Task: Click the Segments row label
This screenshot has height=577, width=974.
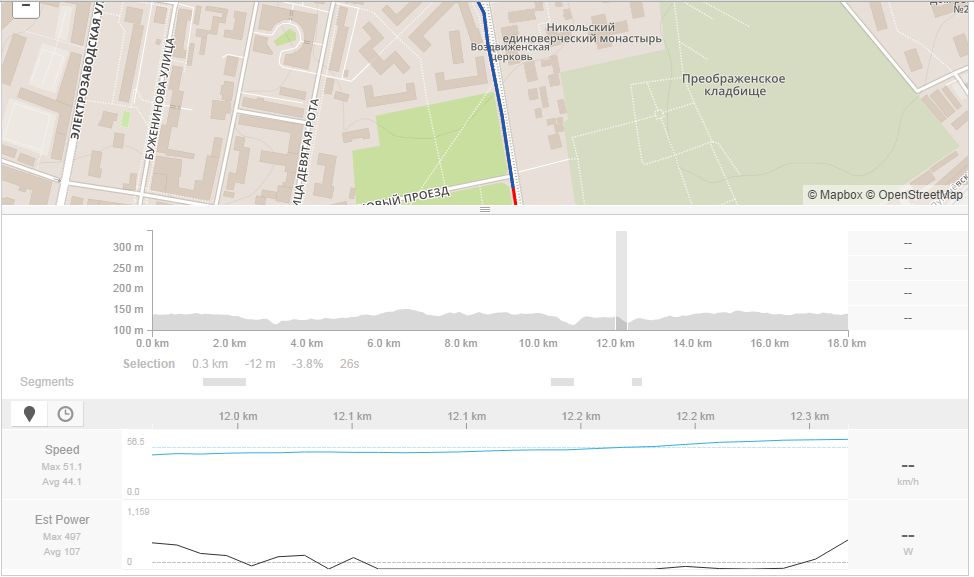Action: (x=47, y=382)
